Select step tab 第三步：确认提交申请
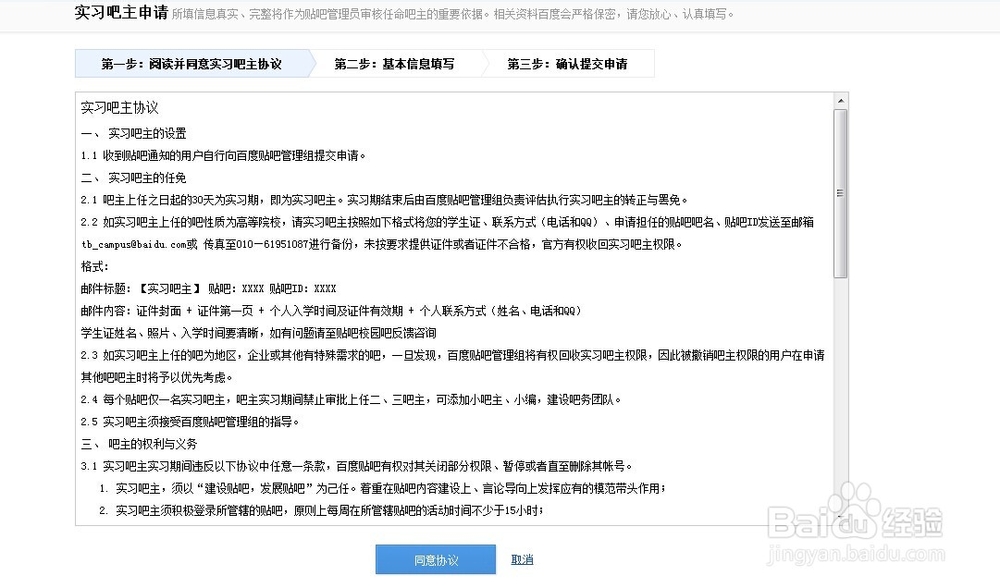The height and width of the screenshot is (588, 1000). coord(567,64)
